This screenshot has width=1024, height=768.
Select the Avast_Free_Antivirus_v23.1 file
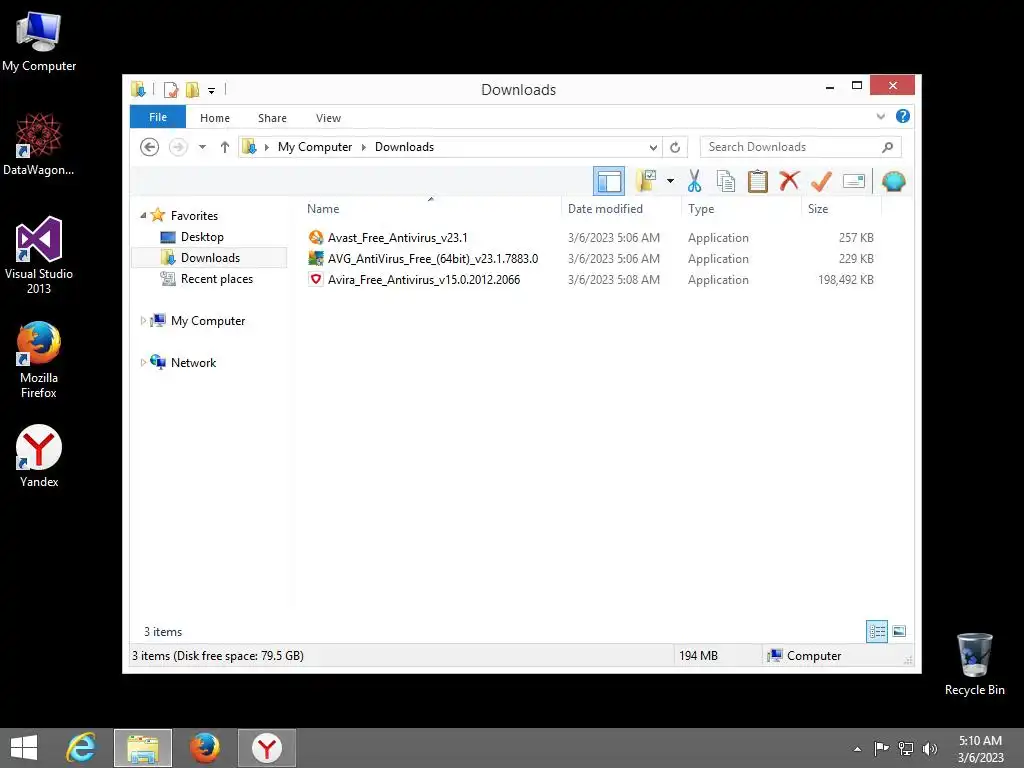[x=397, y=238]
